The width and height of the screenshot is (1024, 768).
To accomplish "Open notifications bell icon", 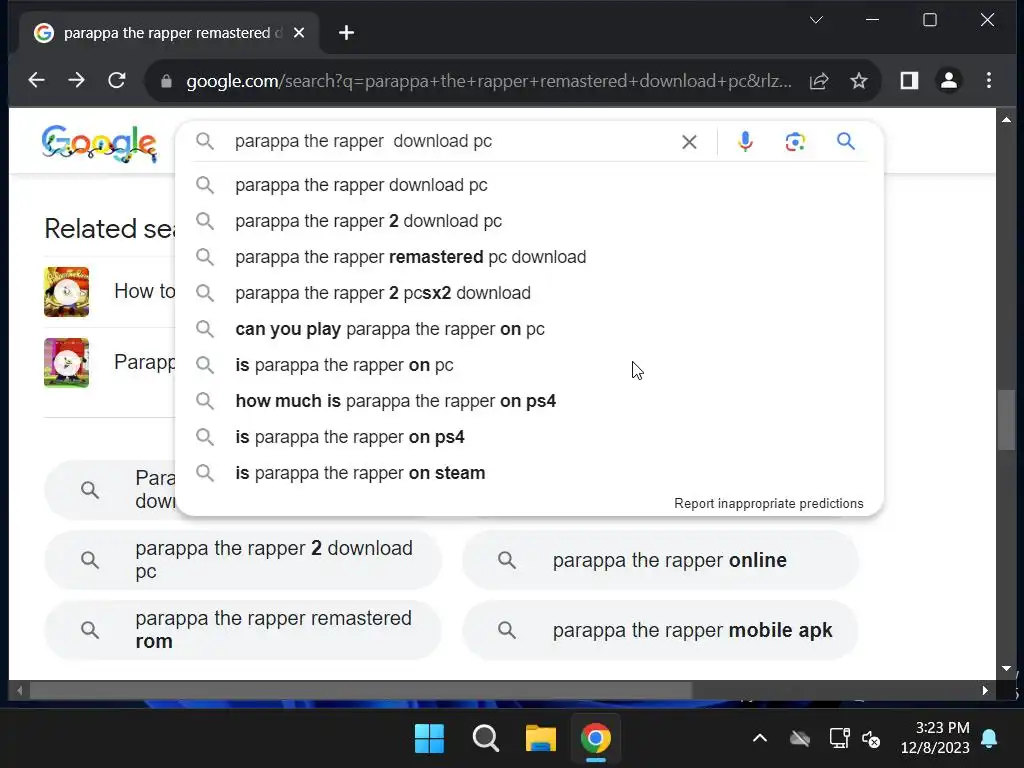I will click(x=989, y=739).
